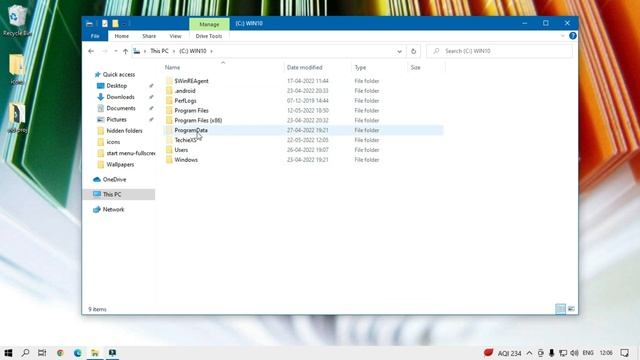Open Desktop in the navigation pane
The width and height of the screenshot is (640, 360).
pyautogui.click(x=117, y=86)
